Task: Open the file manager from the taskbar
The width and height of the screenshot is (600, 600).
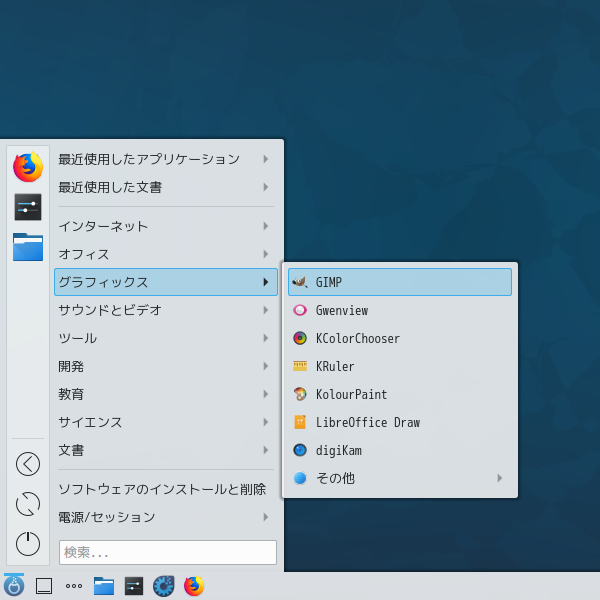Action: tap(104, 586)
